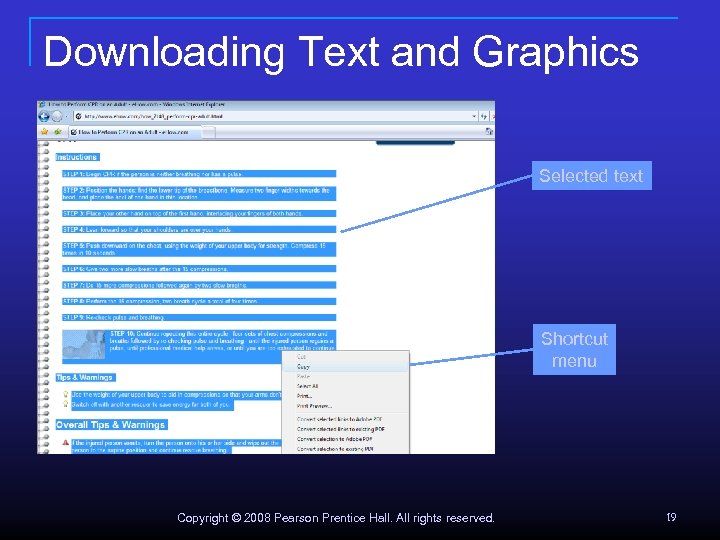This screenshot has height=540, width=720.
Task: Choose Convert selected links to existing PDF
Action: tap(345, 429)
